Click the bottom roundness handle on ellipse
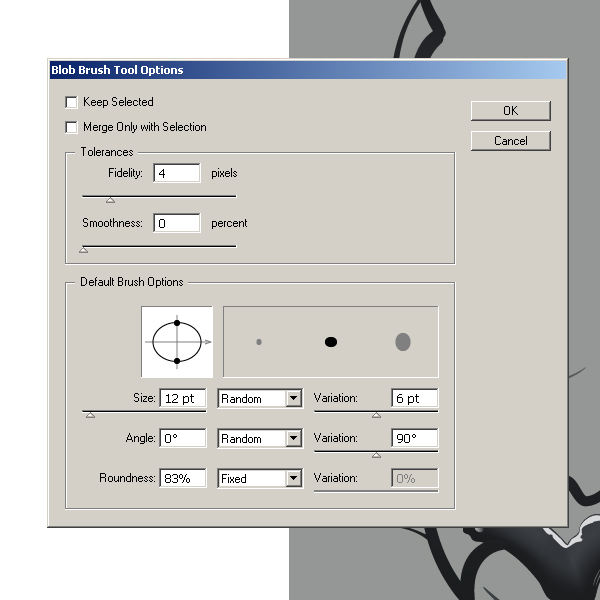 click(177, 361)
